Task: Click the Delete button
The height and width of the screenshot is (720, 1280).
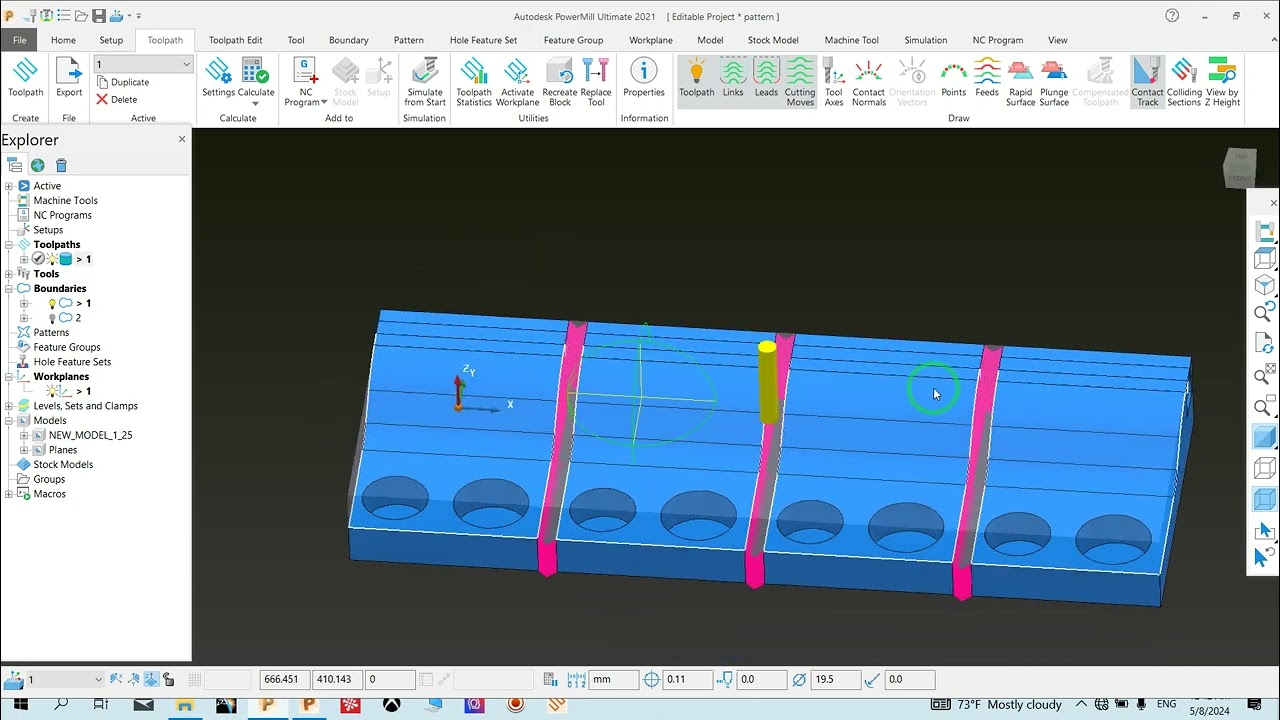Action: [116, 100]
